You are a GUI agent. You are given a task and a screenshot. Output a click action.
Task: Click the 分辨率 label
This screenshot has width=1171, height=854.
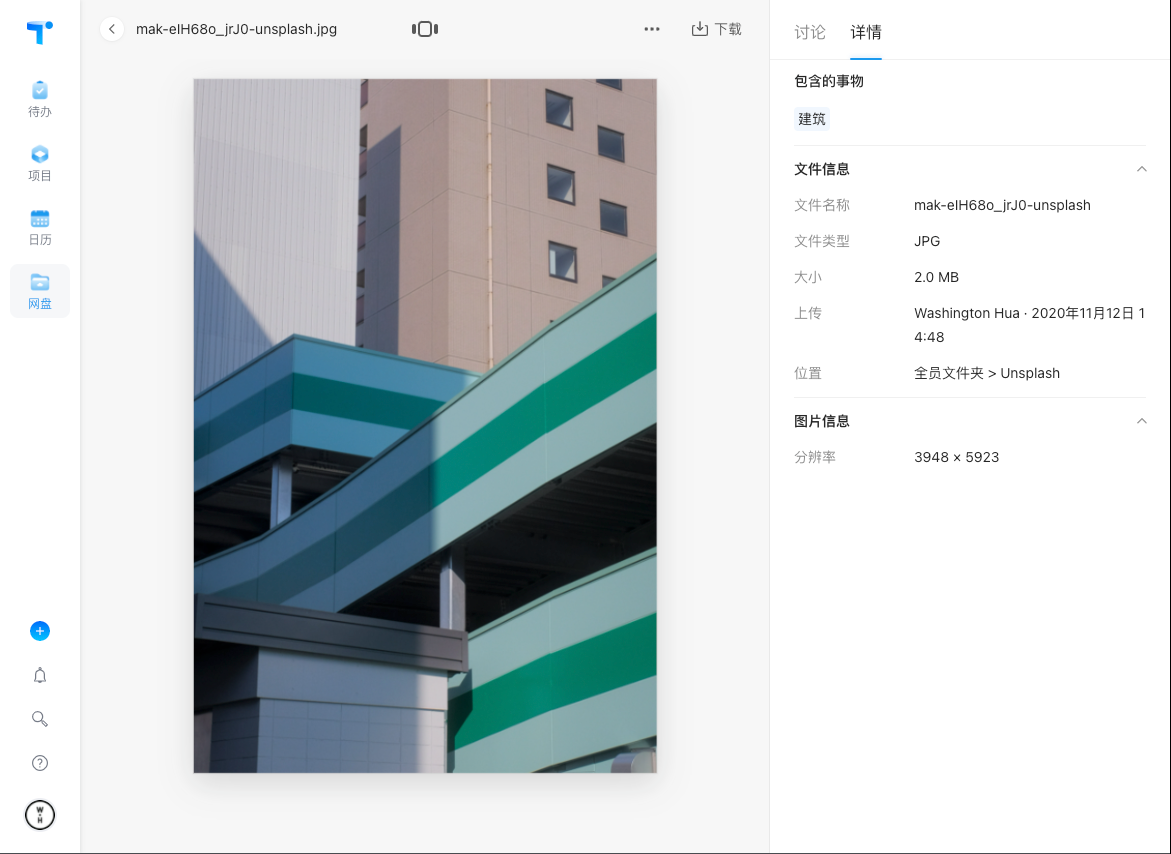click(815, 457)
